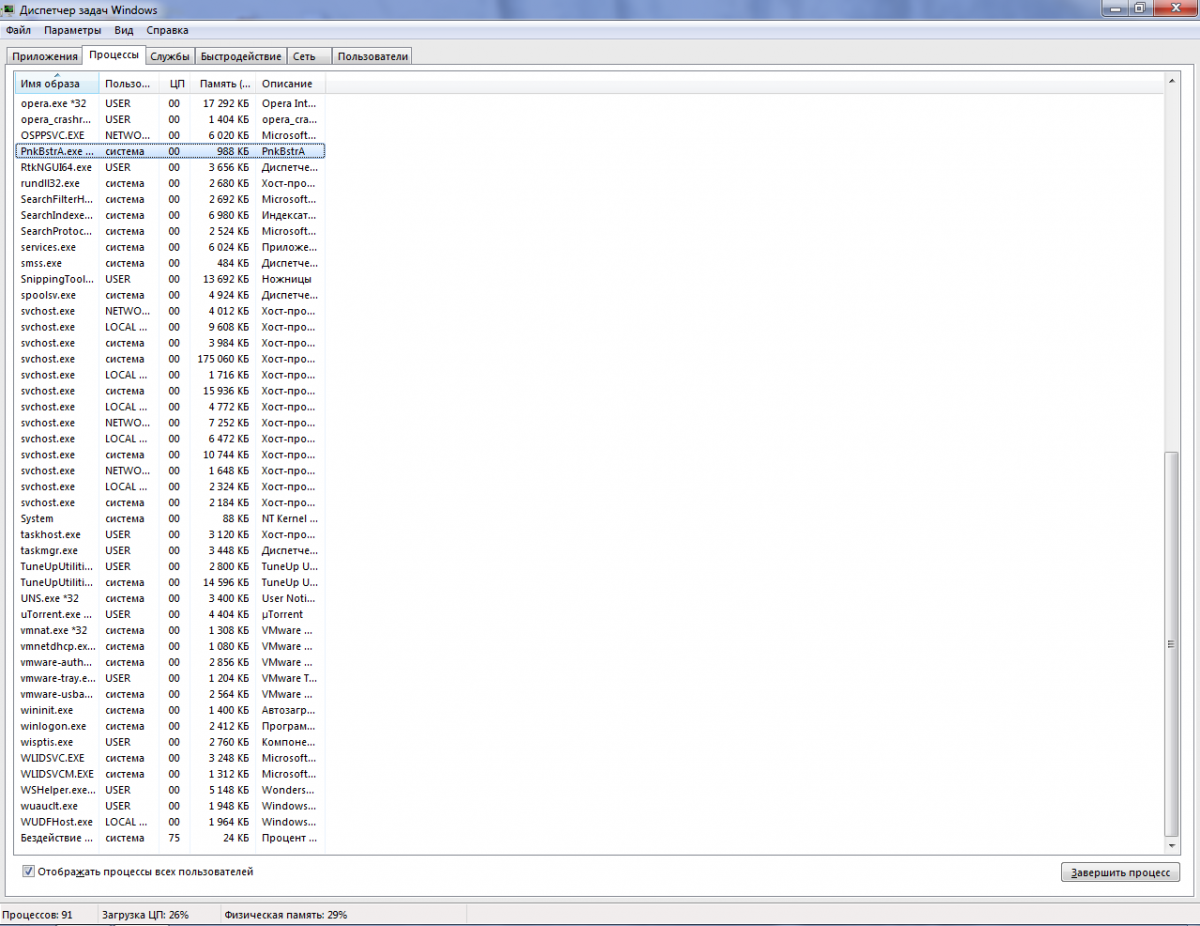Switch to the Приложения tab
1200x926 pixels.
point(45,56)
